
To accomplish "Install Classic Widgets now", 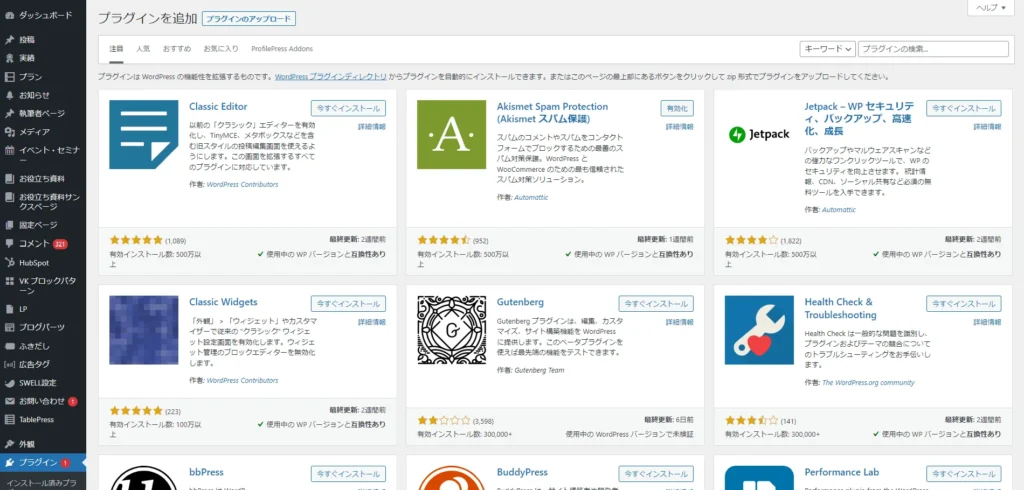I will tap(348, 304).
